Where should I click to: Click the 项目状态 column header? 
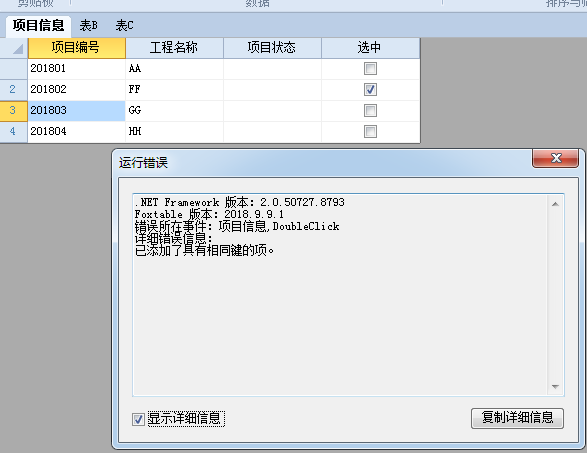(x=272, y=48)
